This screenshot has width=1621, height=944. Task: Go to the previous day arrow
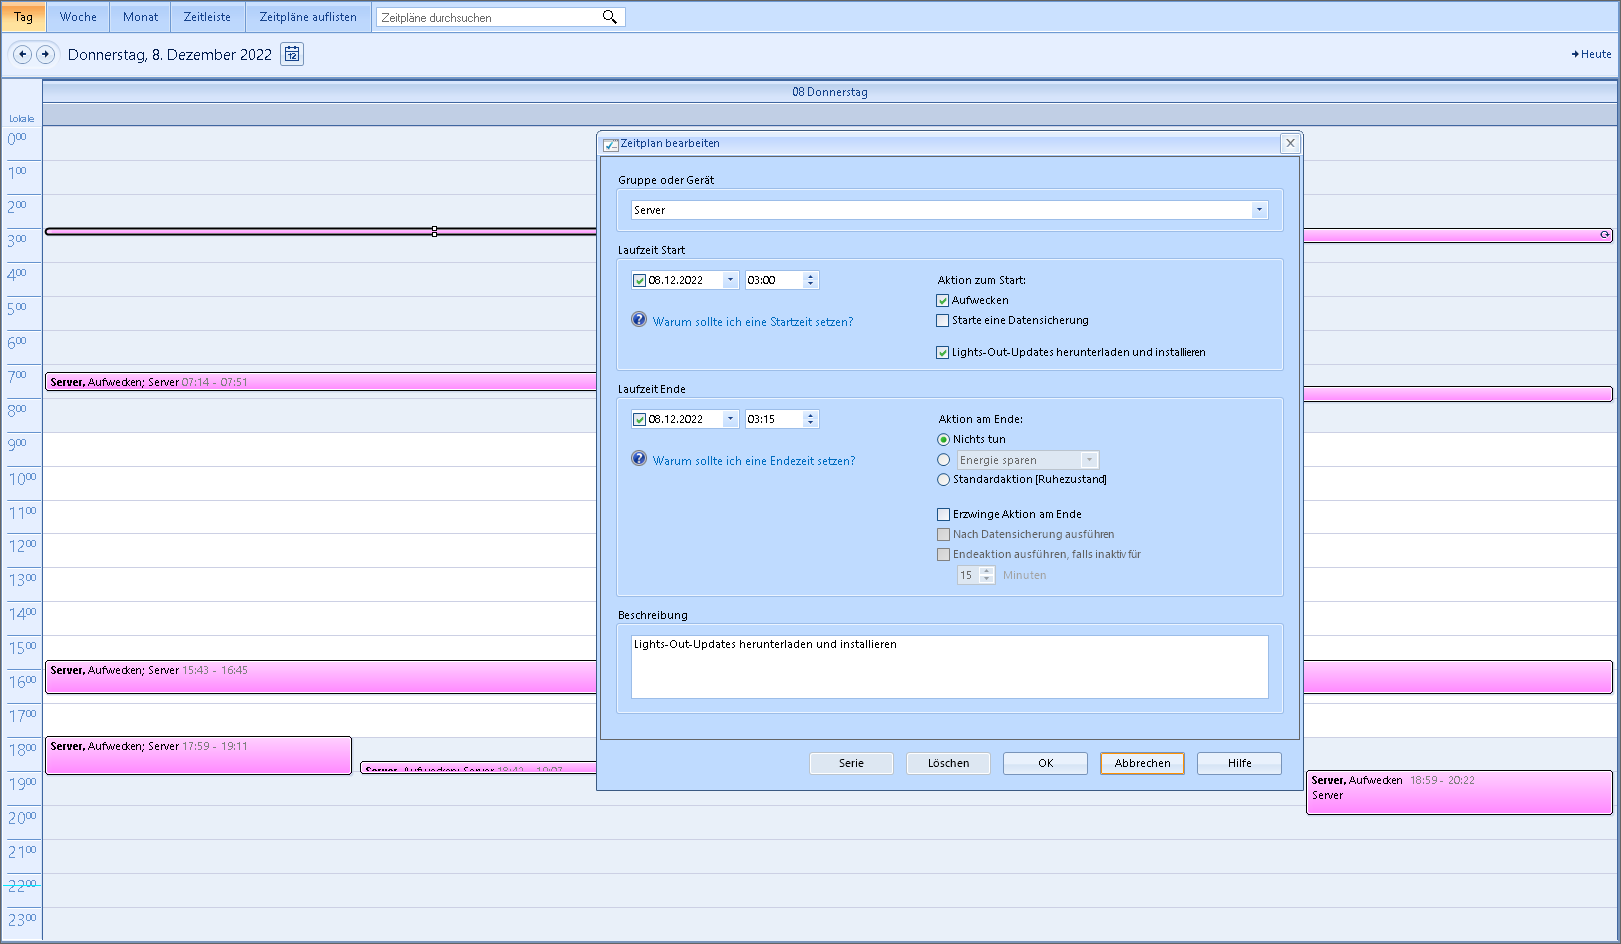(22, 54)
